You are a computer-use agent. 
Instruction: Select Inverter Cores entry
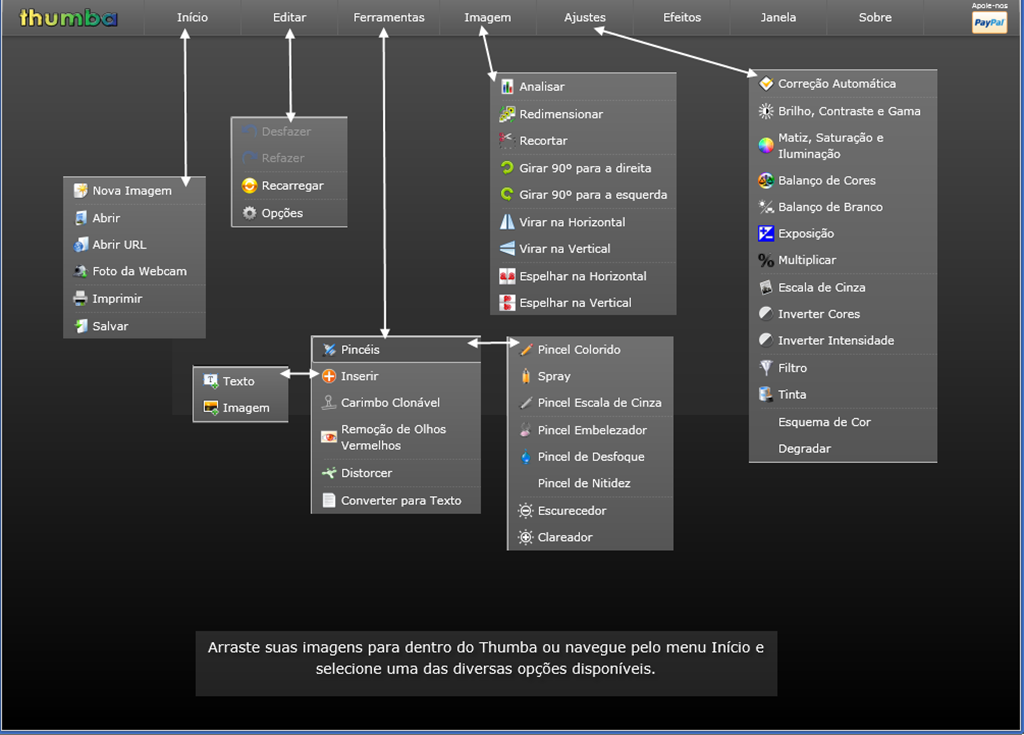(843, 314)
